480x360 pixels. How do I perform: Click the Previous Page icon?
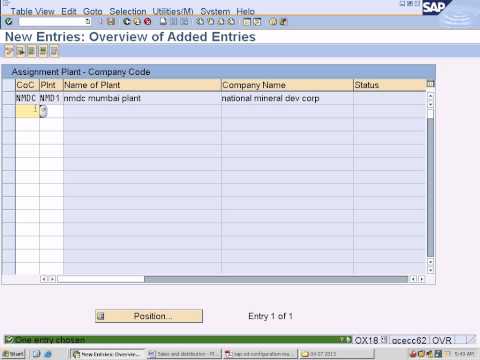click(x=211, y=22)
